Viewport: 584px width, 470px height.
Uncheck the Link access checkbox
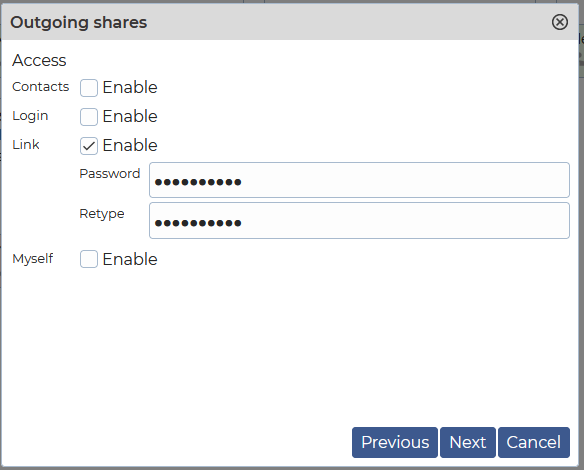89,146
